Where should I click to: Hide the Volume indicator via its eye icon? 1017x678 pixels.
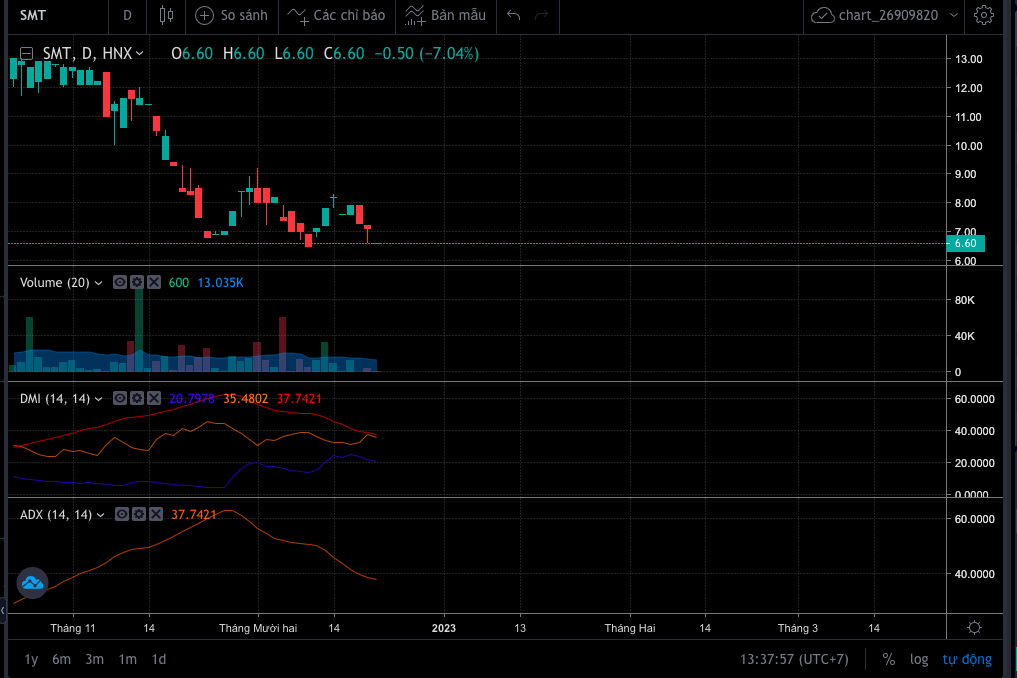120,283
